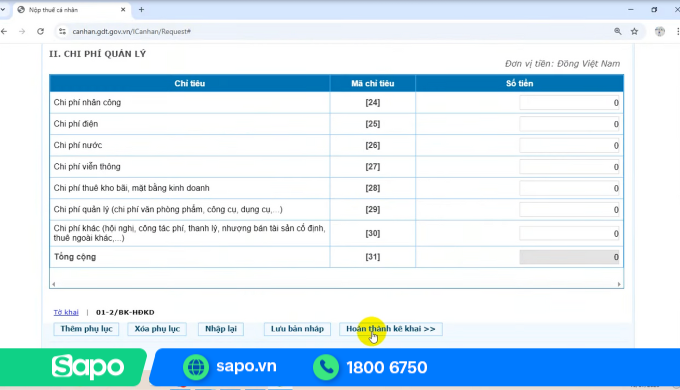This screenshot has height=390, width=680.
Task: Click the code cell [28]
Action: pos(373,188)
